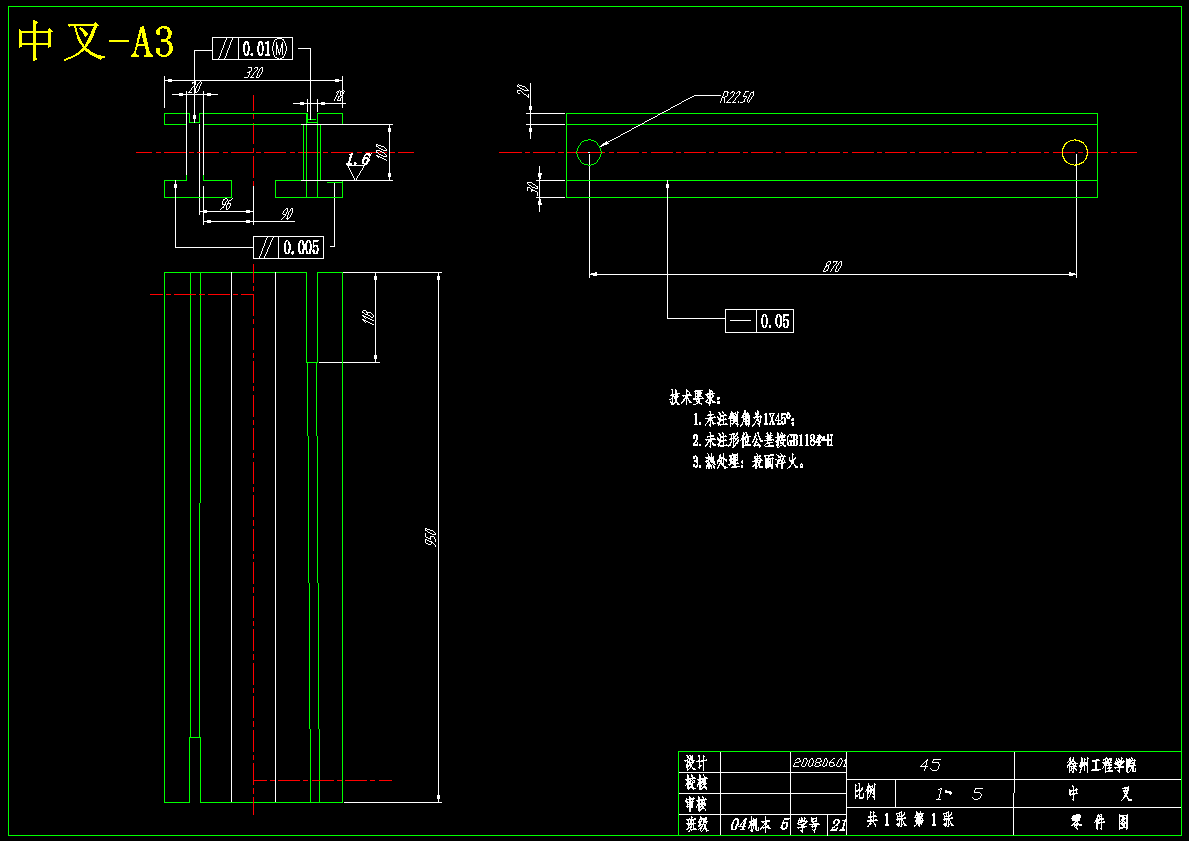Select the note "1.未注倒角为1X45°"

[x=744, y=419]
